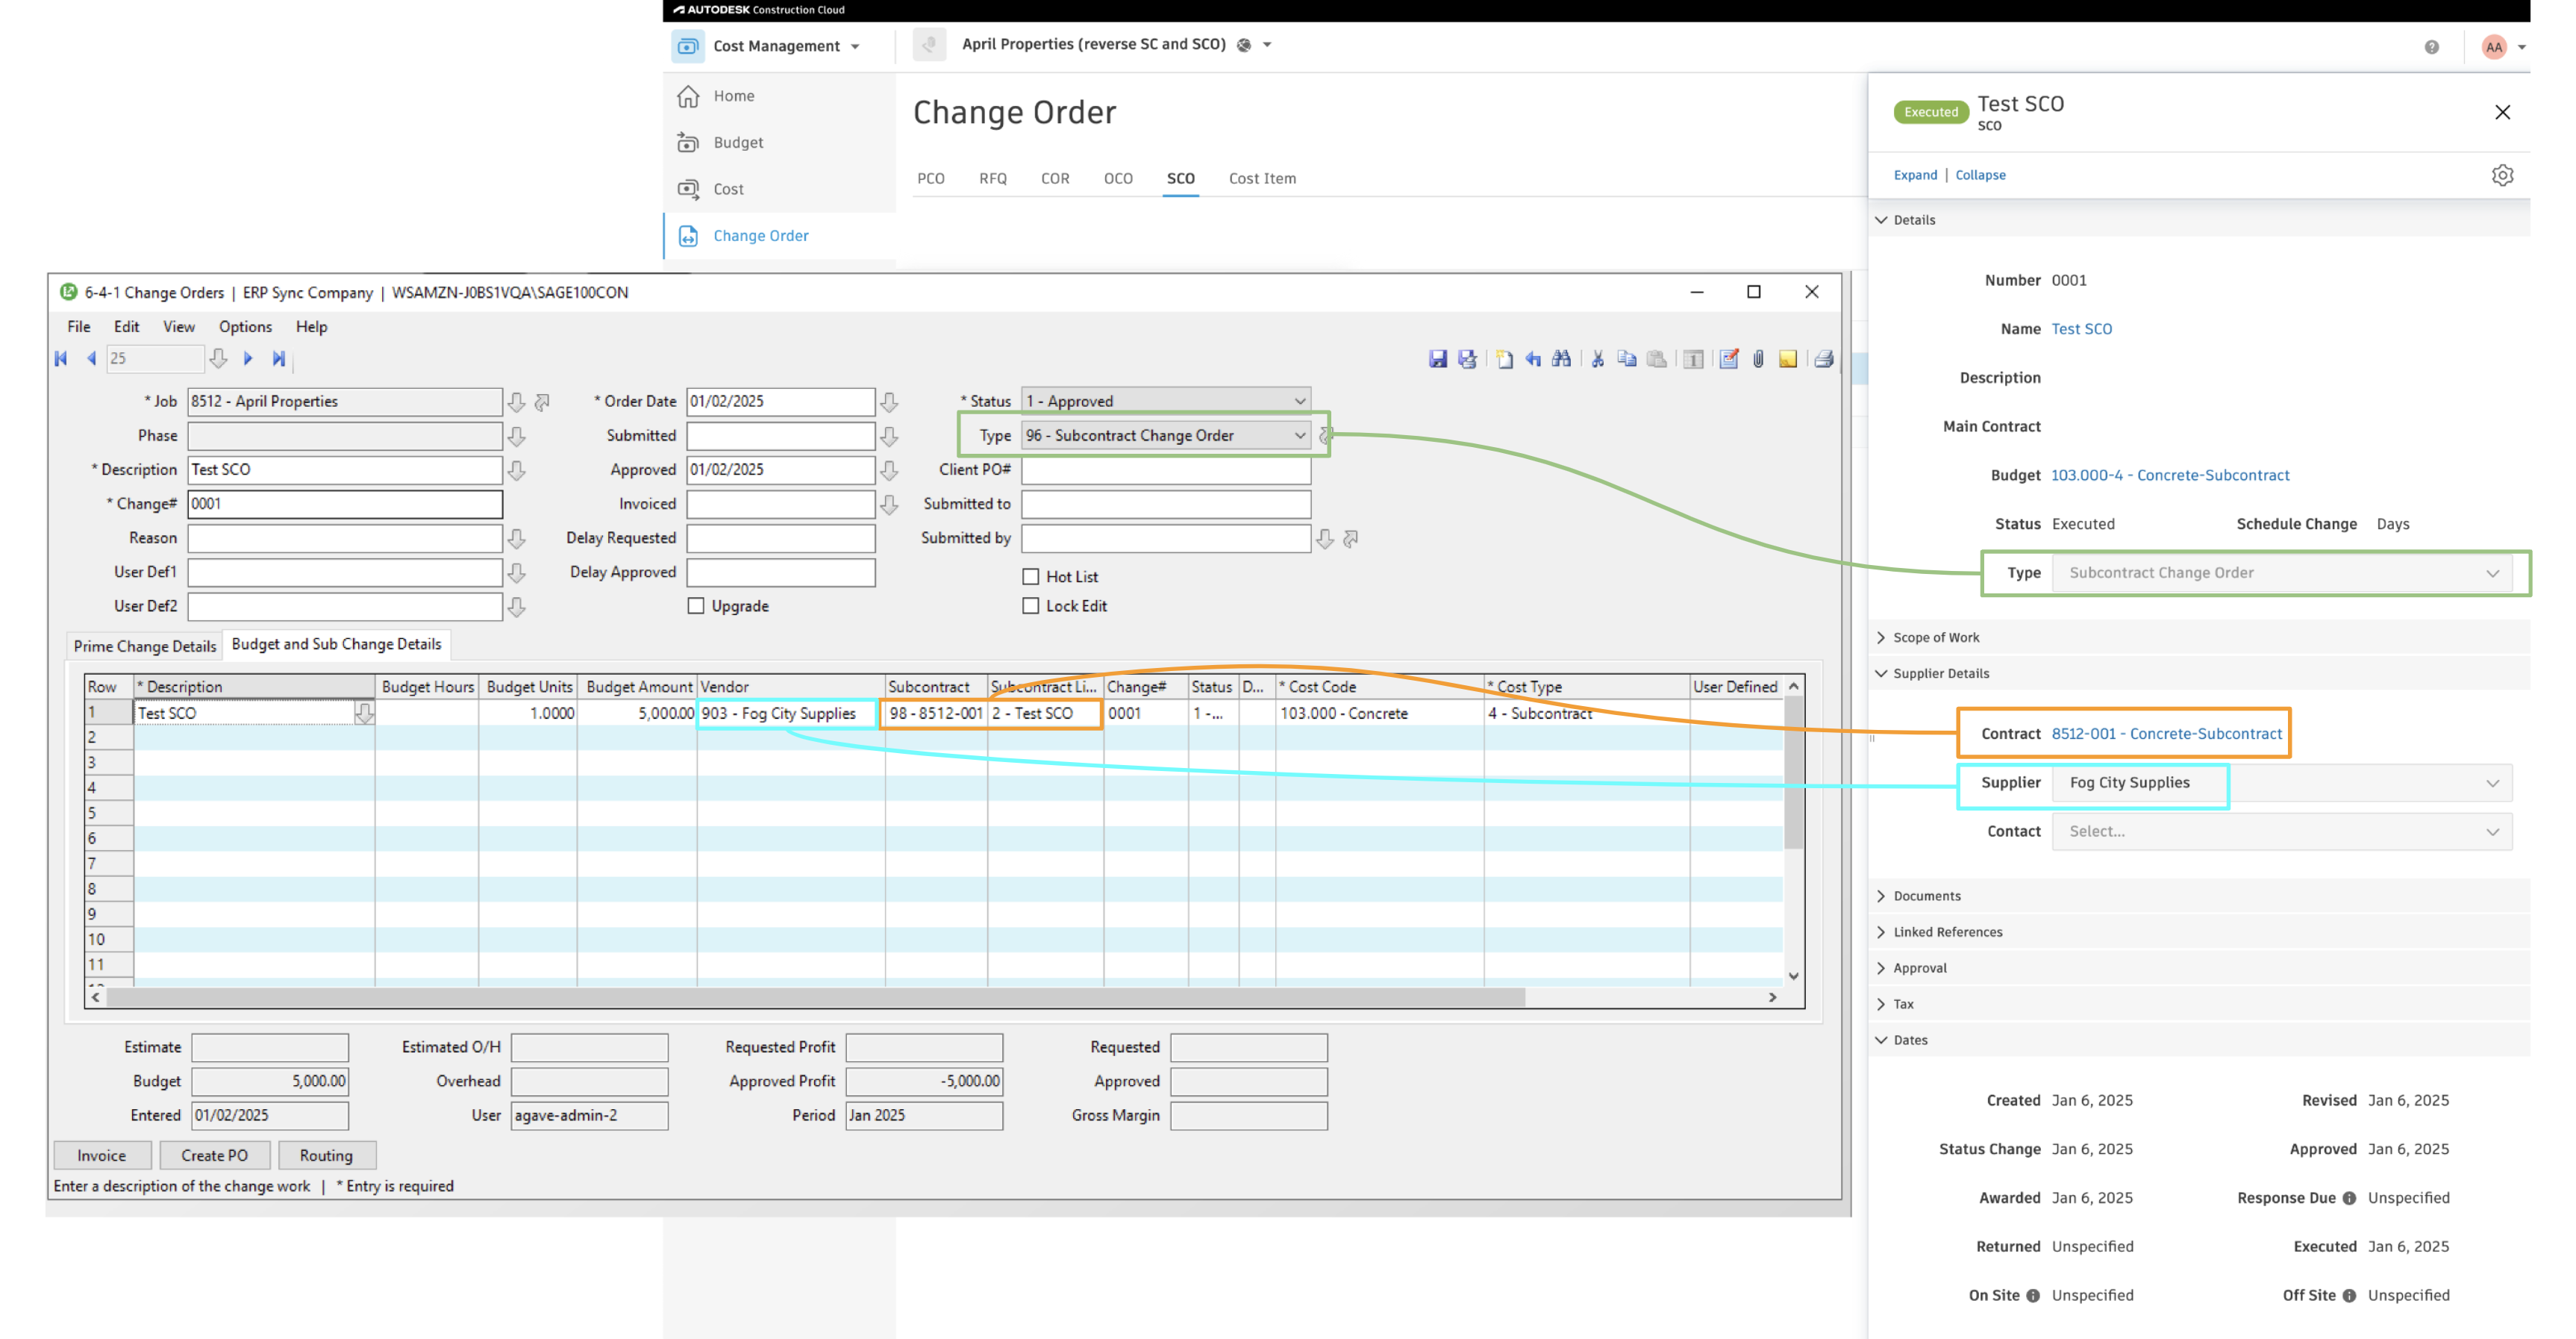
Task: Click the Collapse link in side panel
Action: [x=1980, y=175]
